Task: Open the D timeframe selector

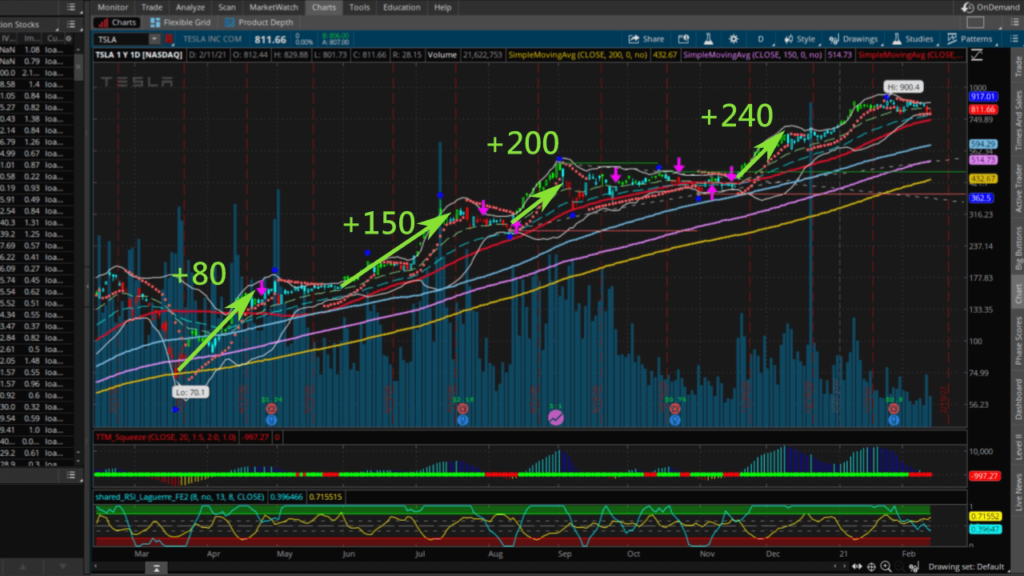Action: (x=760, y=39)
